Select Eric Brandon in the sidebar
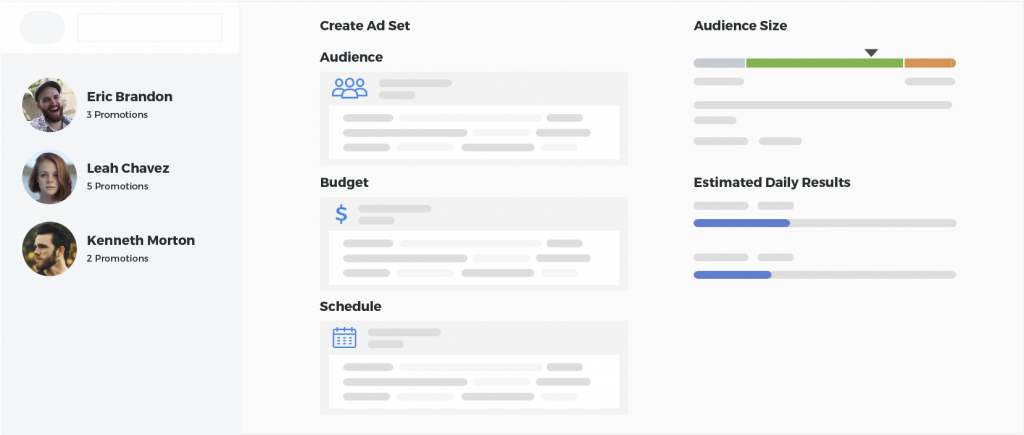 click(x=130, y=97)
